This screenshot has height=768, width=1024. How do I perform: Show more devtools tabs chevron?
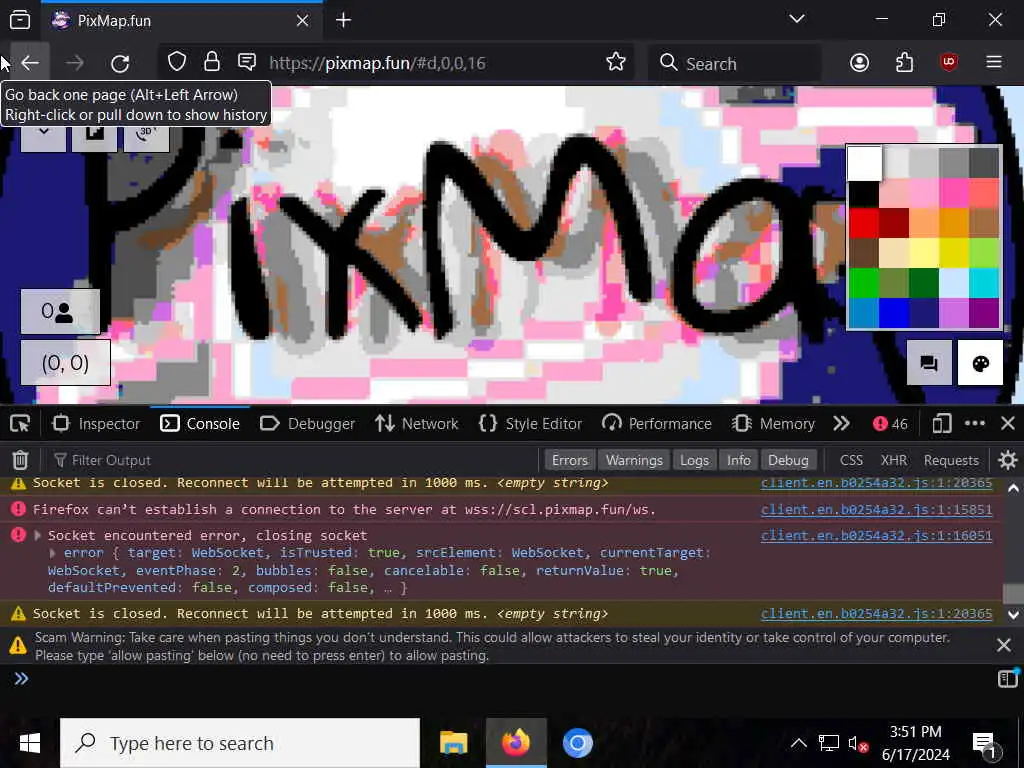click(x=841, y=424)
